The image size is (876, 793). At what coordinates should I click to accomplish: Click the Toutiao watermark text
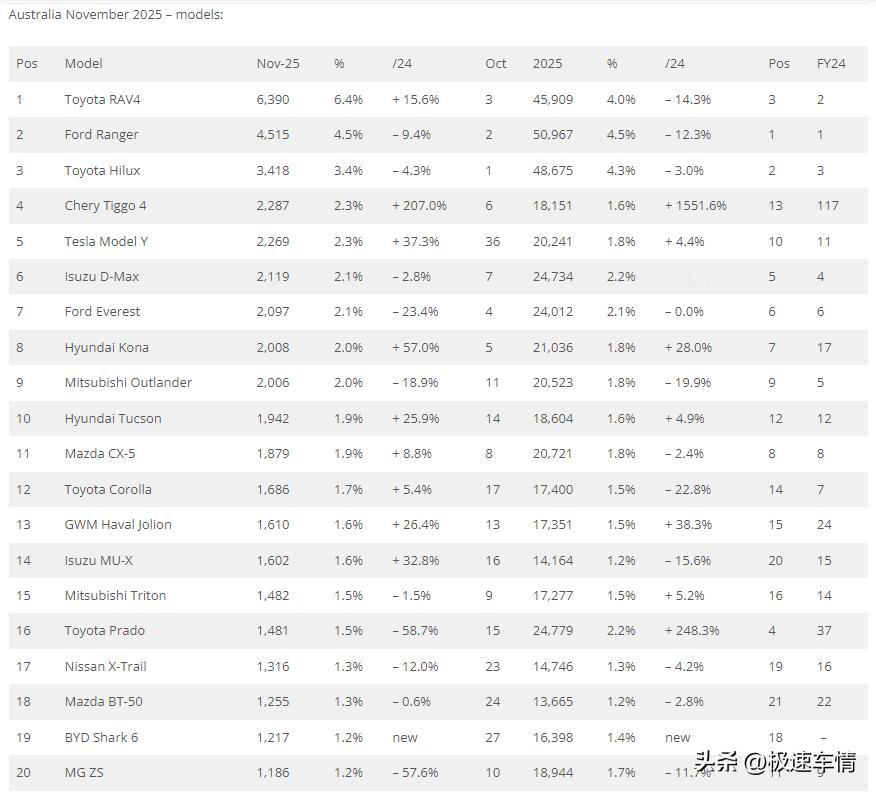(775, 763)
